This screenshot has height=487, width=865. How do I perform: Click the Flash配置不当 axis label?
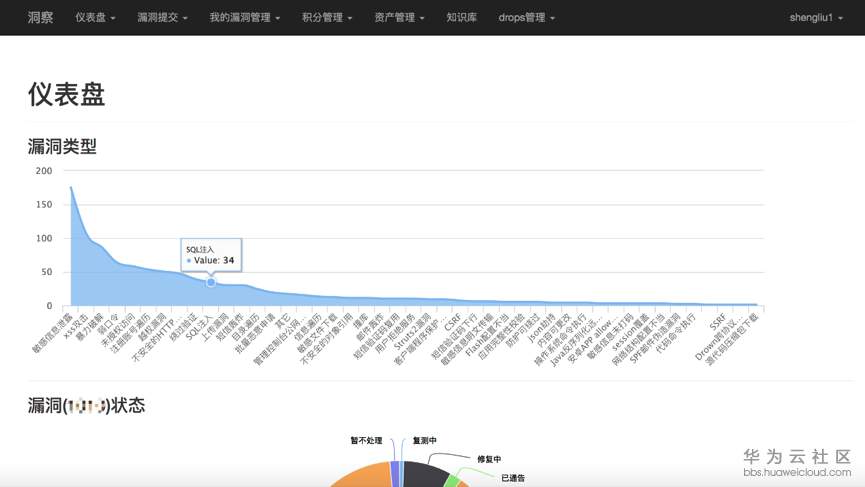[x=487, y=335]
